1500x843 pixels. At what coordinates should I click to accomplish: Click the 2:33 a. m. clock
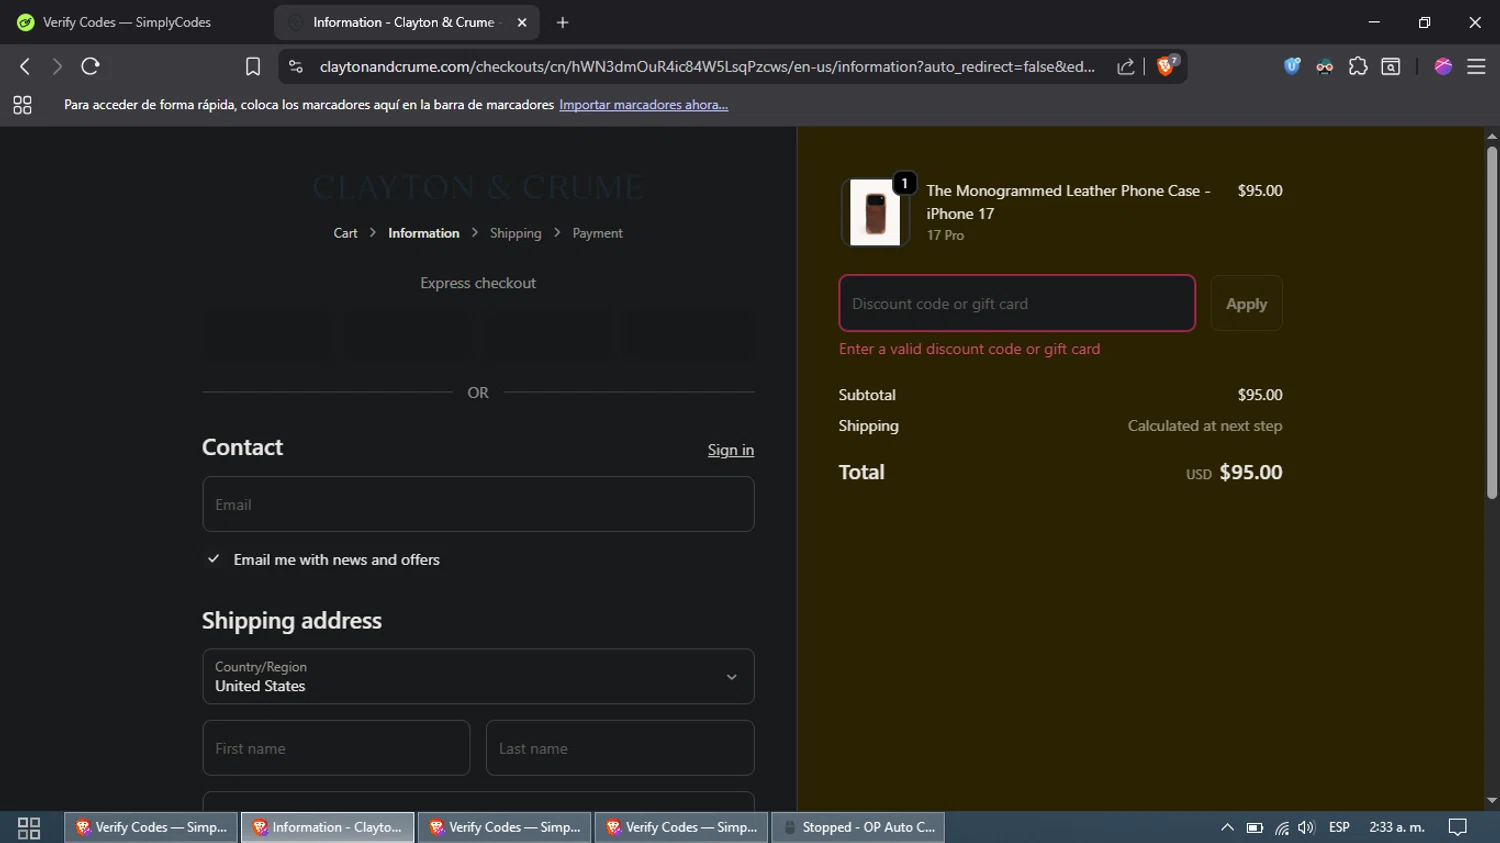1397,827
